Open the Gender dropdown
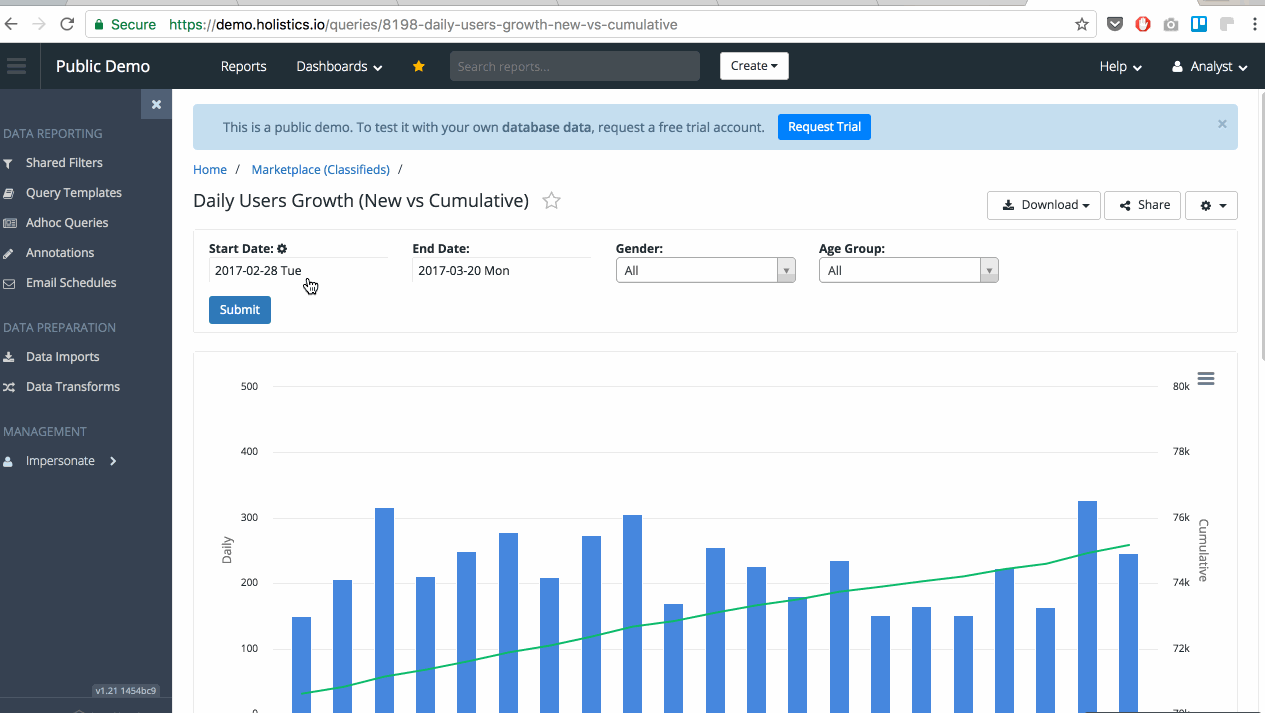This screenshot has width=1265, height=713. (705, 271)
